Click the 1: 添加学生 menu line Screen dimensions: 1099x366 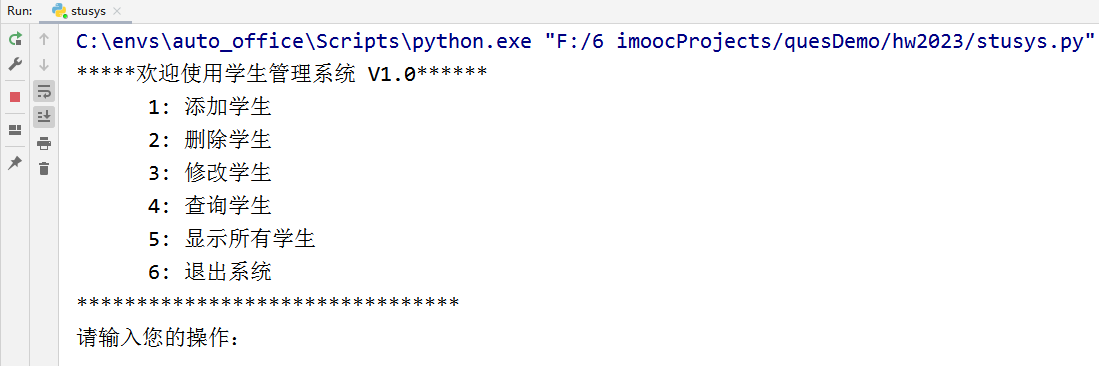coord(210,107)
